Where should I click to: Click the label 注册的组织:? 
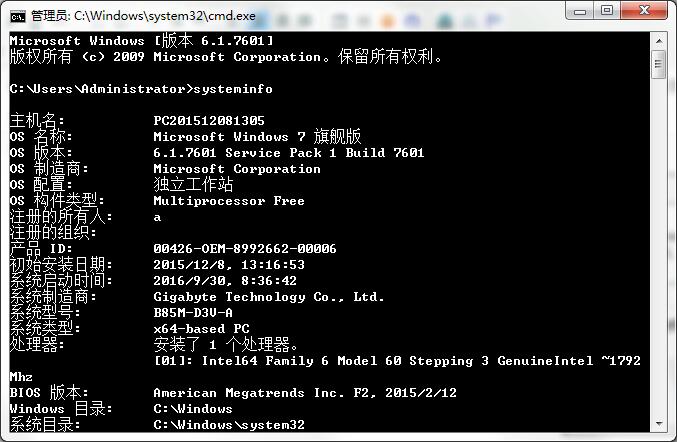point(53,233)
